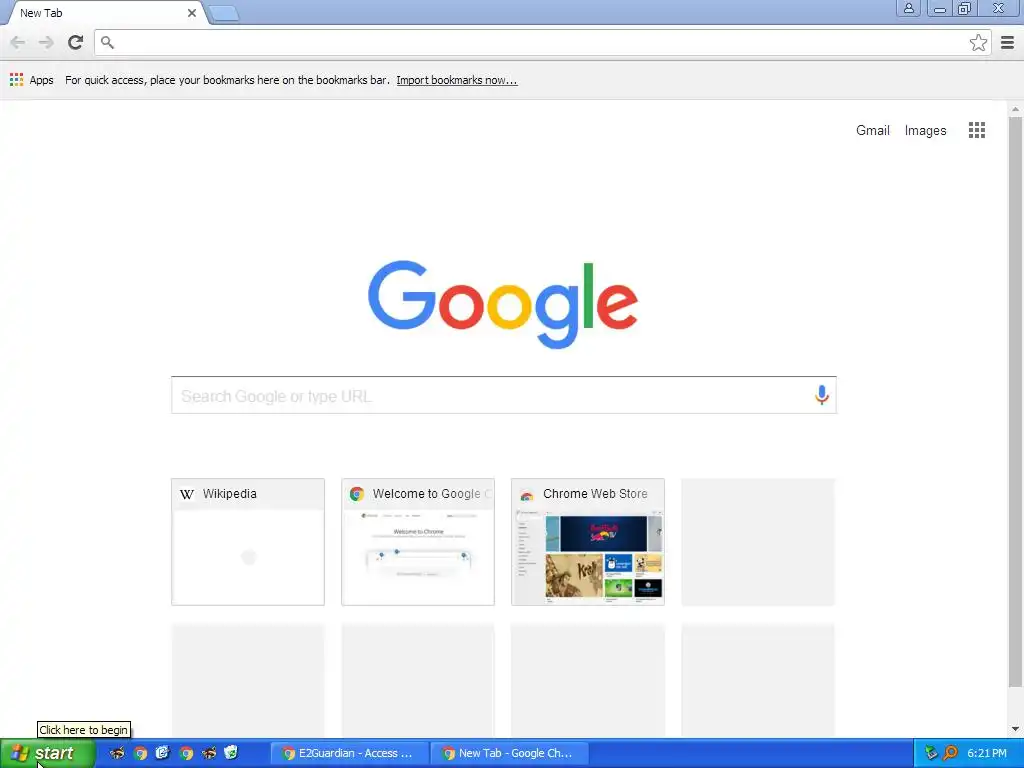Open a new tab with the tab-strip button
The height and width of the screenshot is (768, 1024).
pos(225,13)
